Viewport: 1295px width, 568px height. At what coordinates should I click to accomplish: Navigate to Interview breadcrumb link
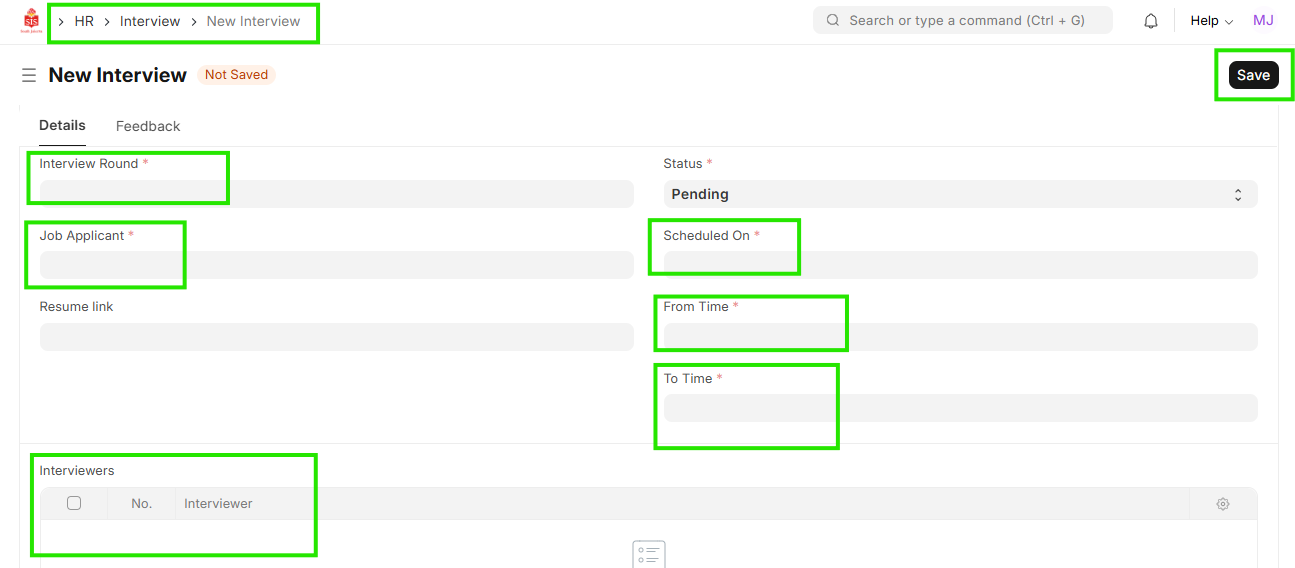(150, 21)
